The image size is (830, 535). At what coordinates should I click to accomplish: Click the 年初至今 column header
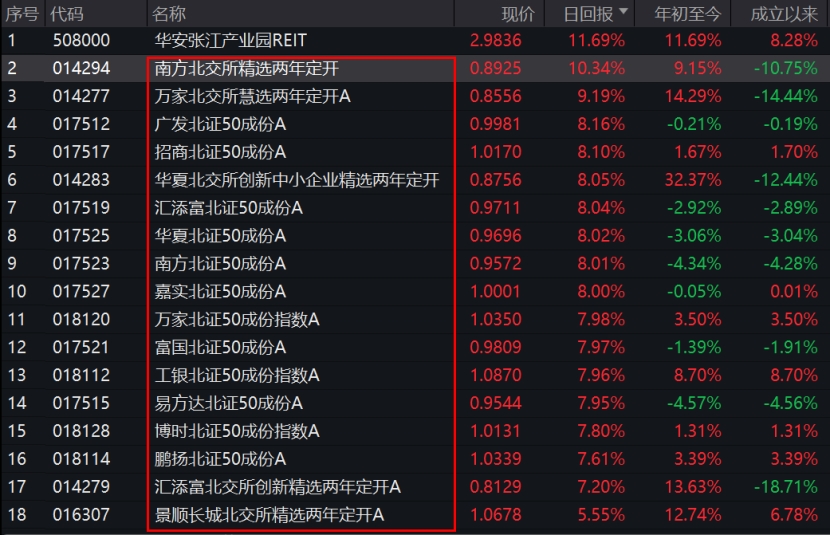[x=688, y=14]
